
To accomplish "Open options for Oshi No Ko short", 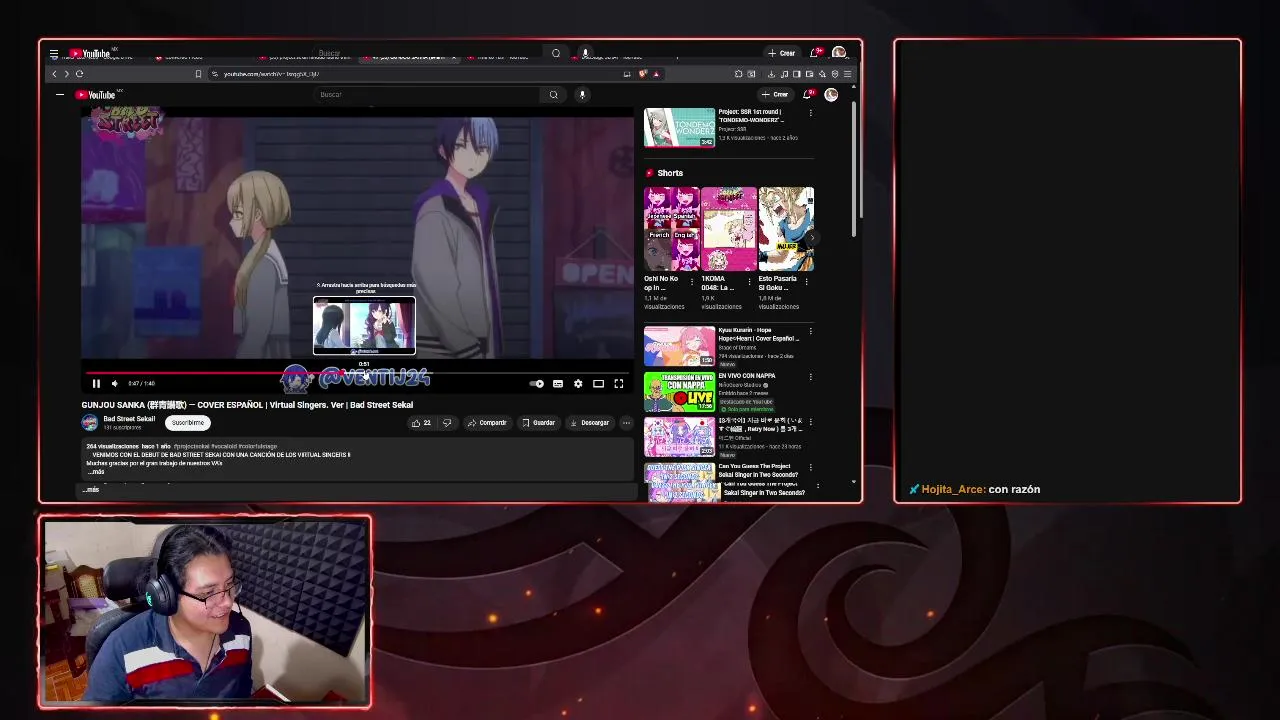I will pos(691,282).
